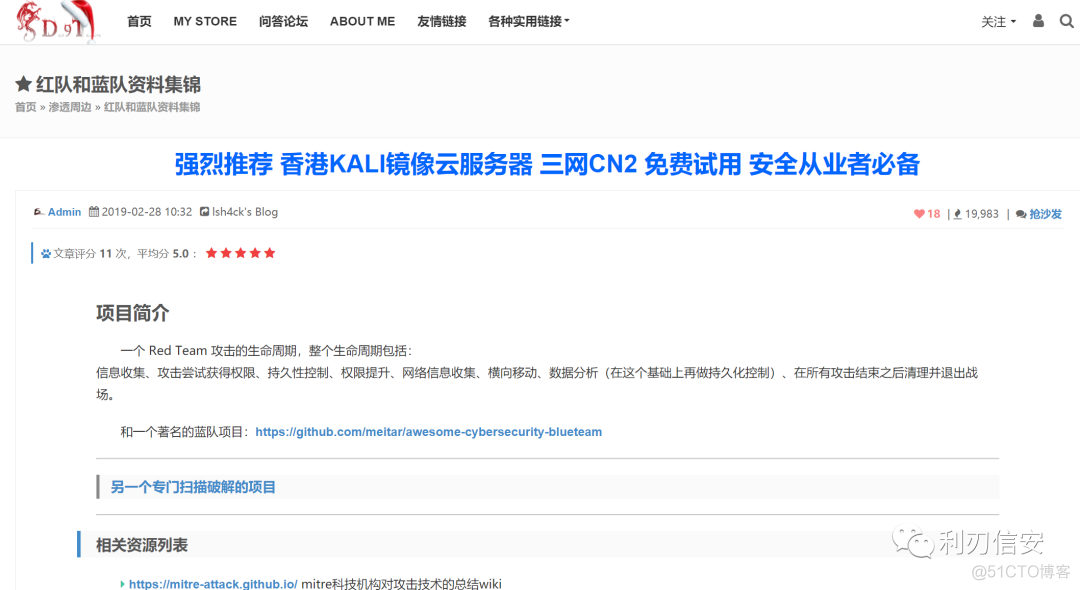Image resolution: width=1080 pixels, height=590 pixels.
Task: Click the star icon beside the page title
Action: [23, 84]
